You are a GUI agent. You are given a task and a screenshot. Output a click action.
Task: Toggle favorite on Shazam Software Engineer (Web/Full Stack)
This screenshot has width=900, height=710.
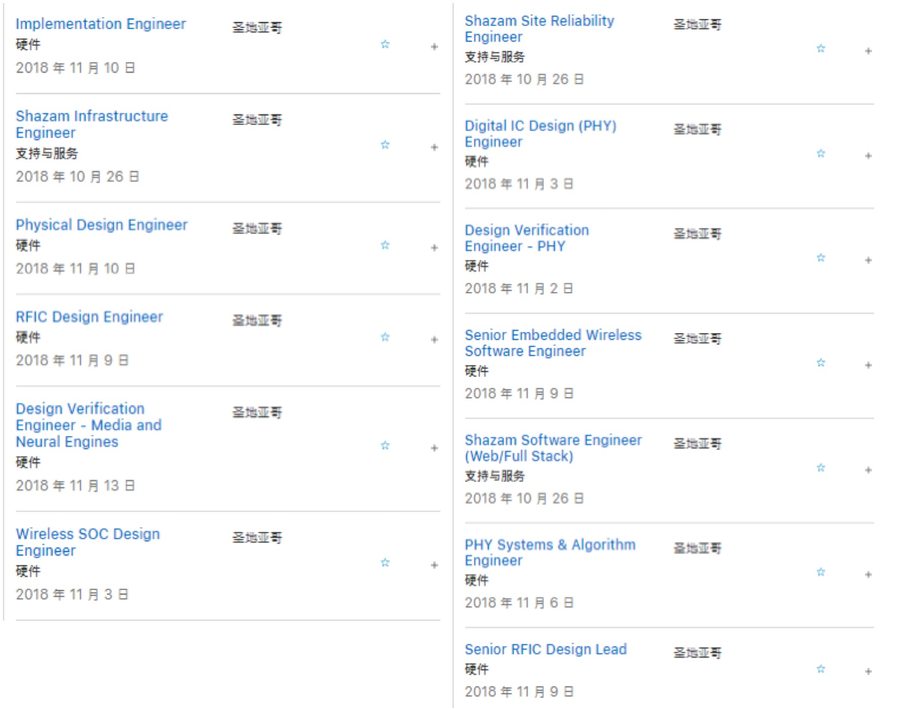[x=821, y=468]
